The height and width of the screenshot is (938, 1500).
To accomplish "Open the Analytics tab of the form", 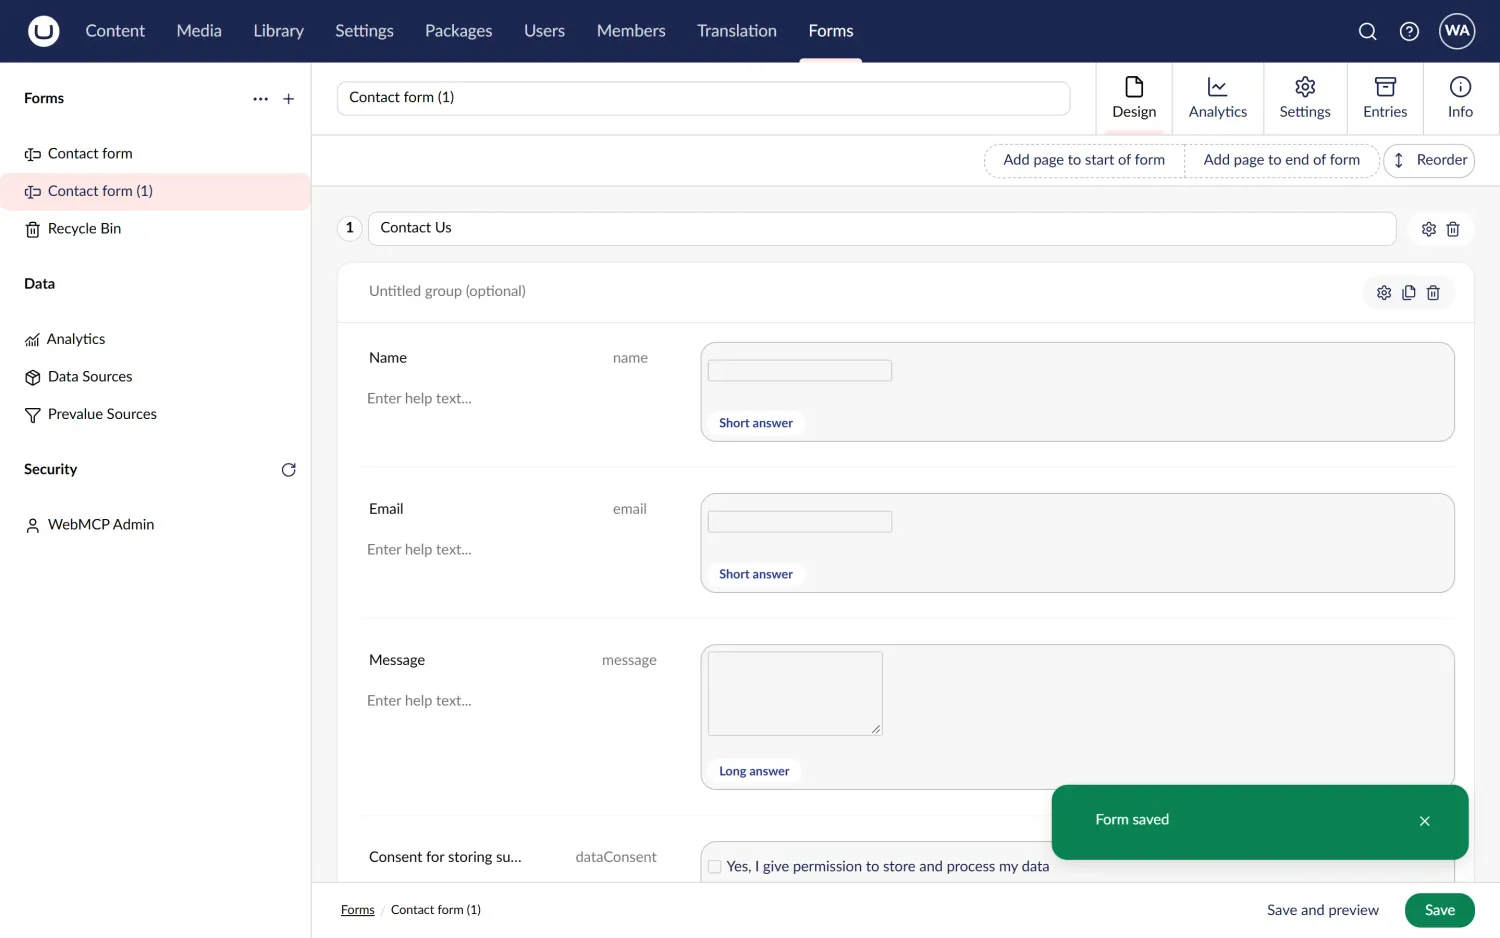I will [1218, 98].
